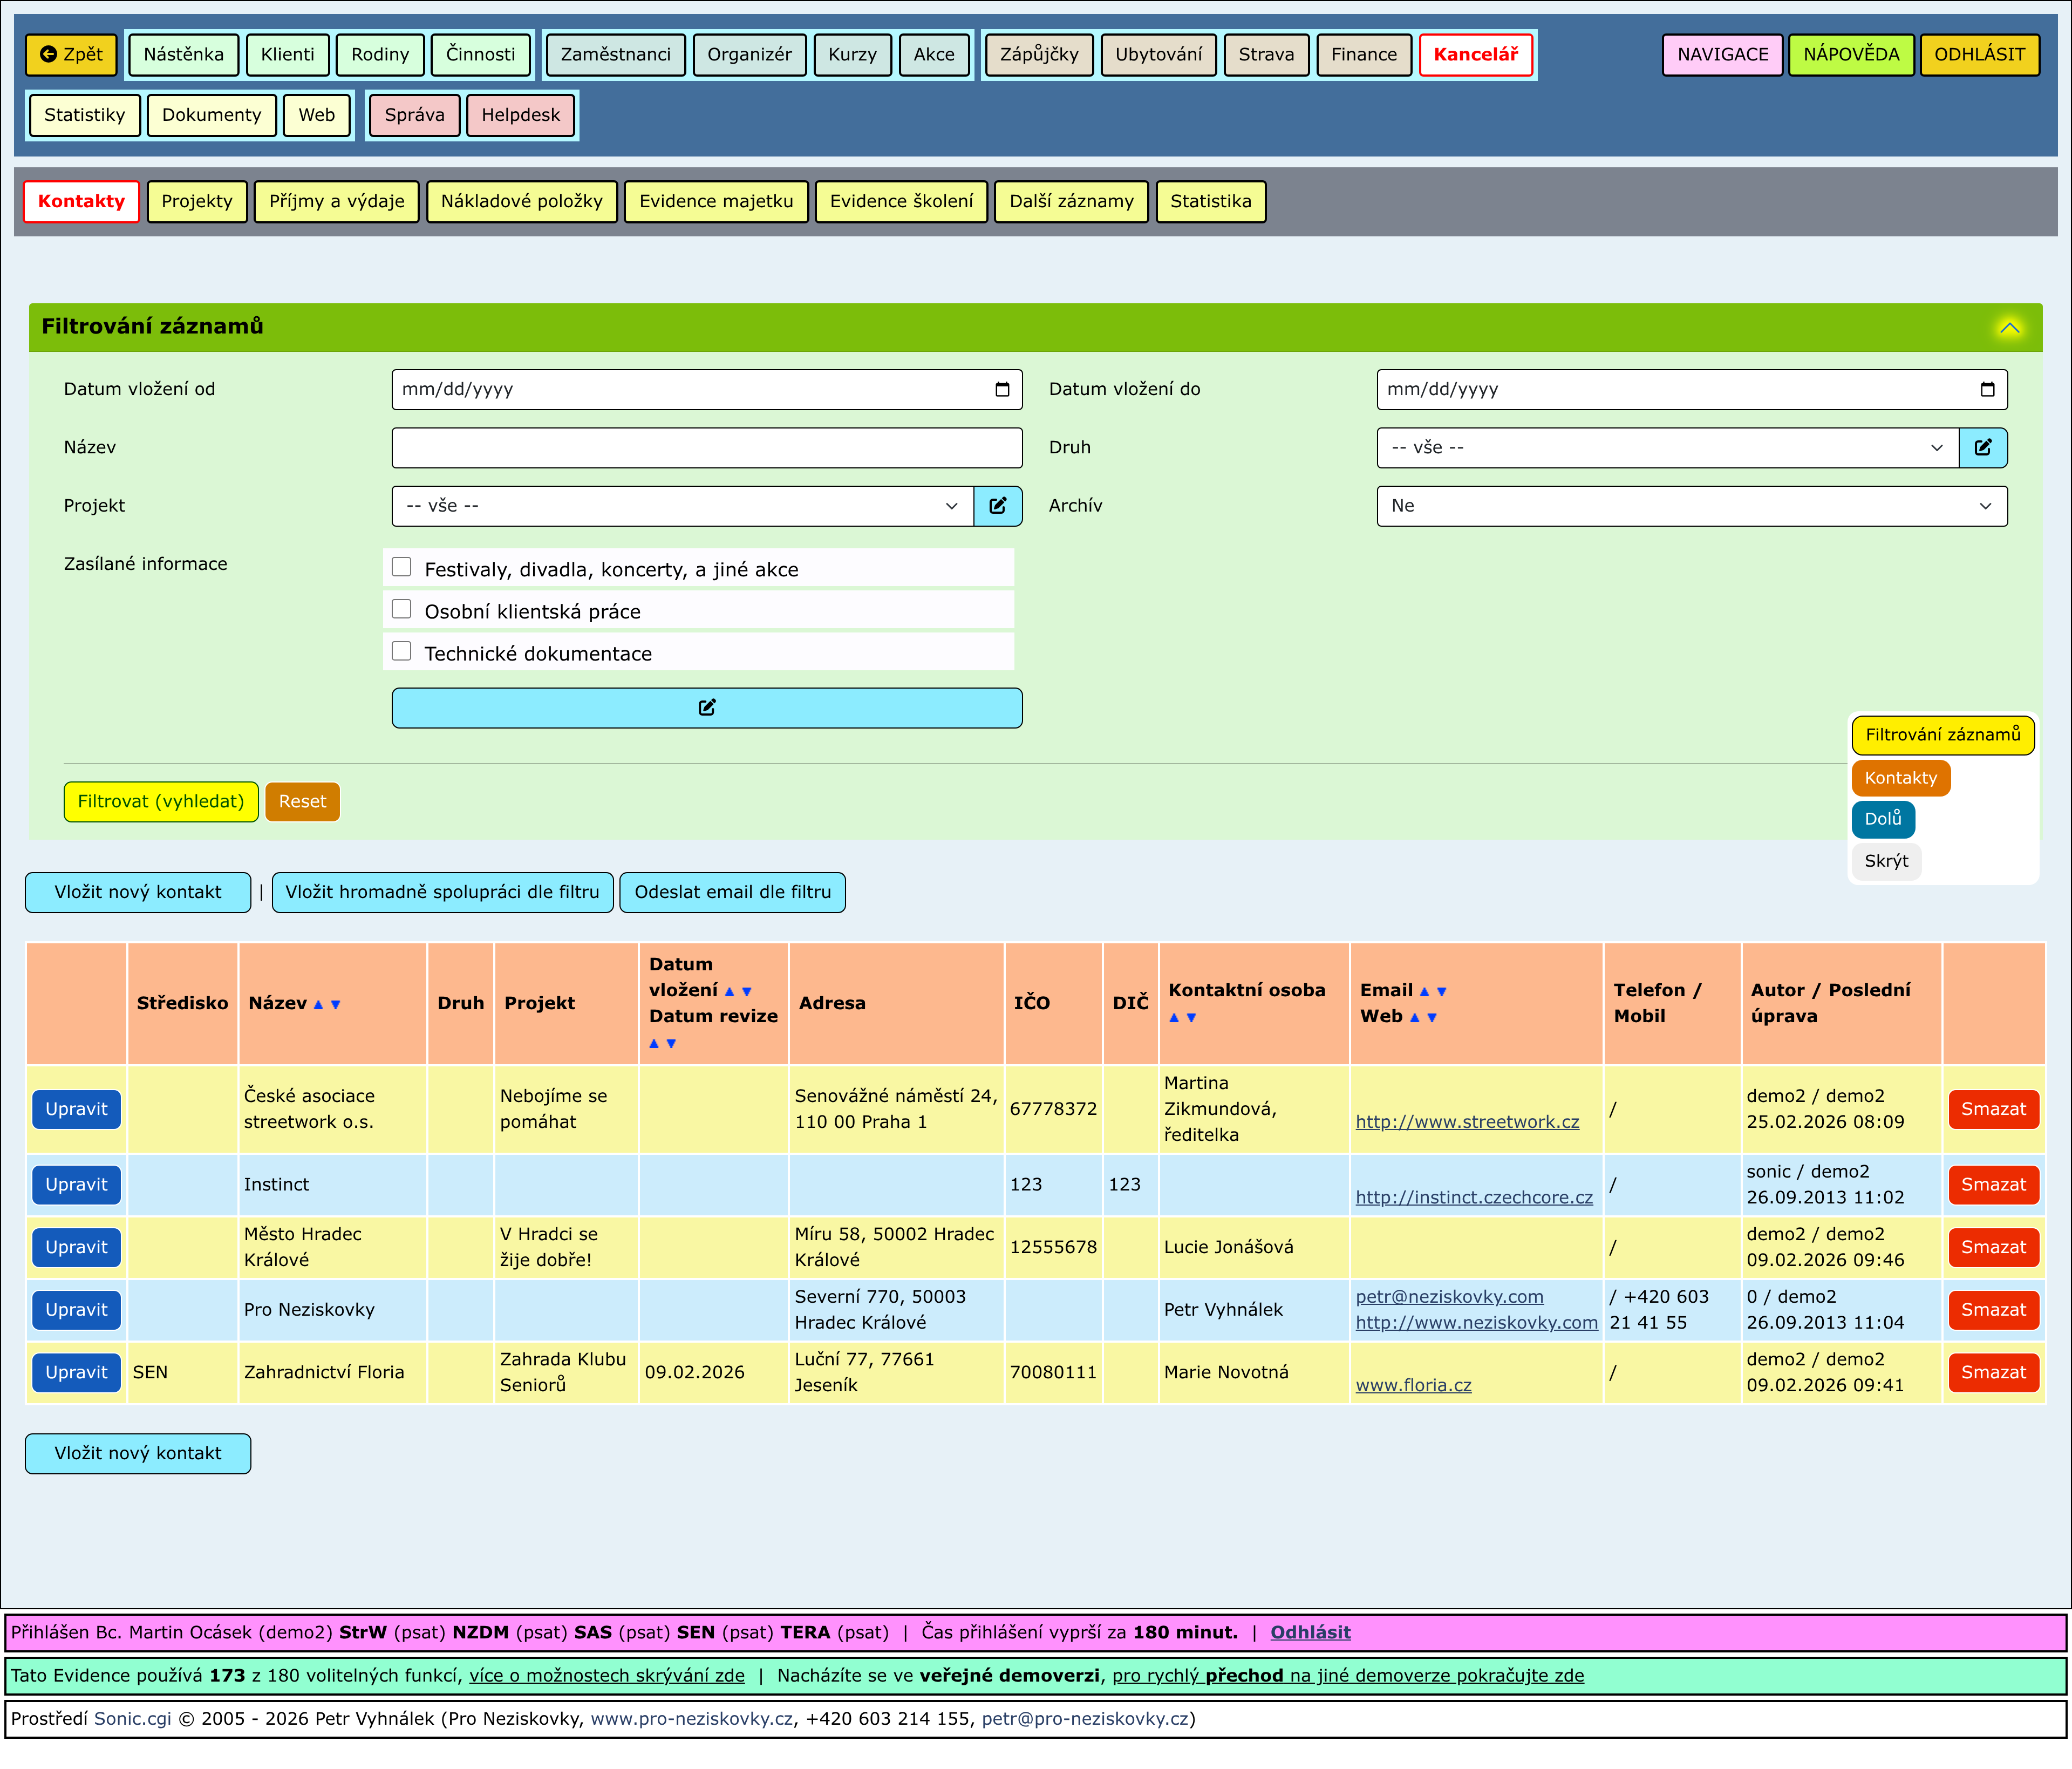Expand the Druh filter dropdown
This screenshot has width=2072, height=1769.
[1666, 448]
